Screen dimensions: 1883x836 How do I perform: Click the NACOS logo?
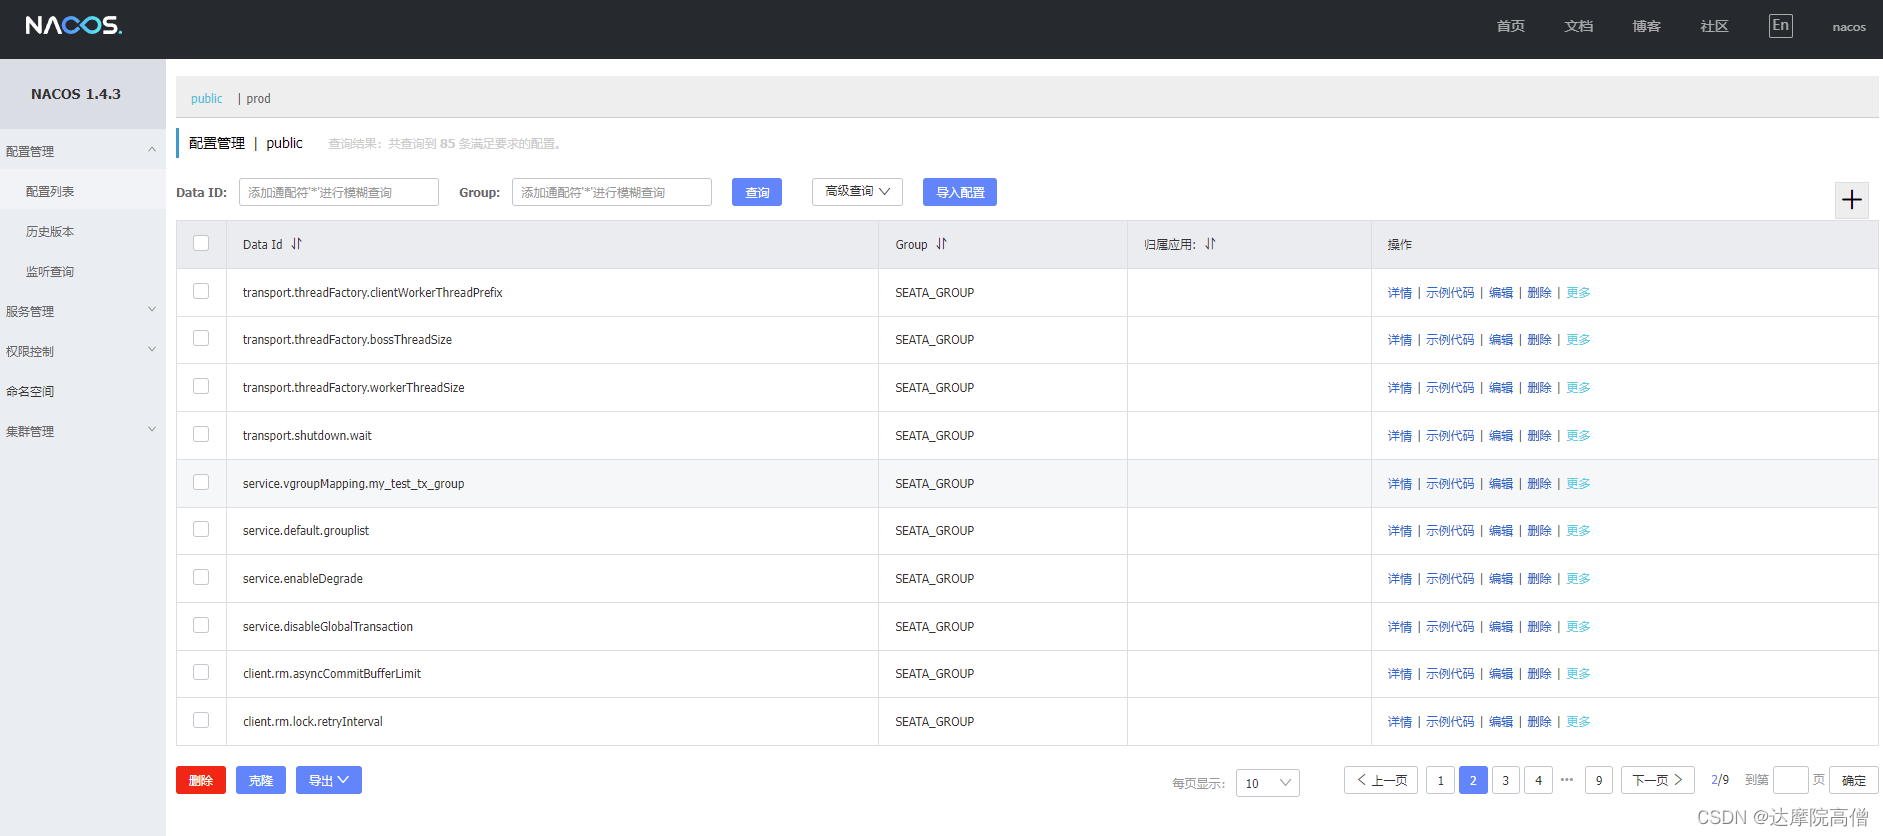click(x=73, y=25)
